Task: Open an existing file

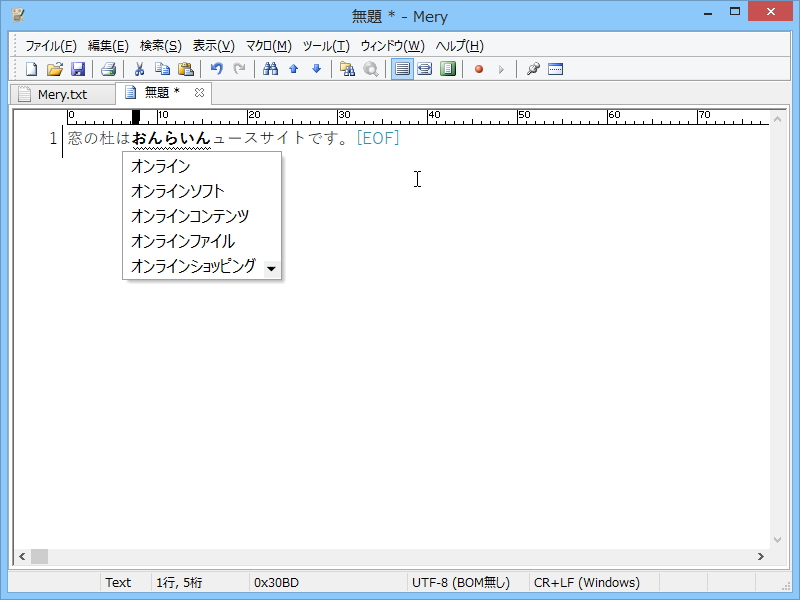Action: tap(54, 69)
